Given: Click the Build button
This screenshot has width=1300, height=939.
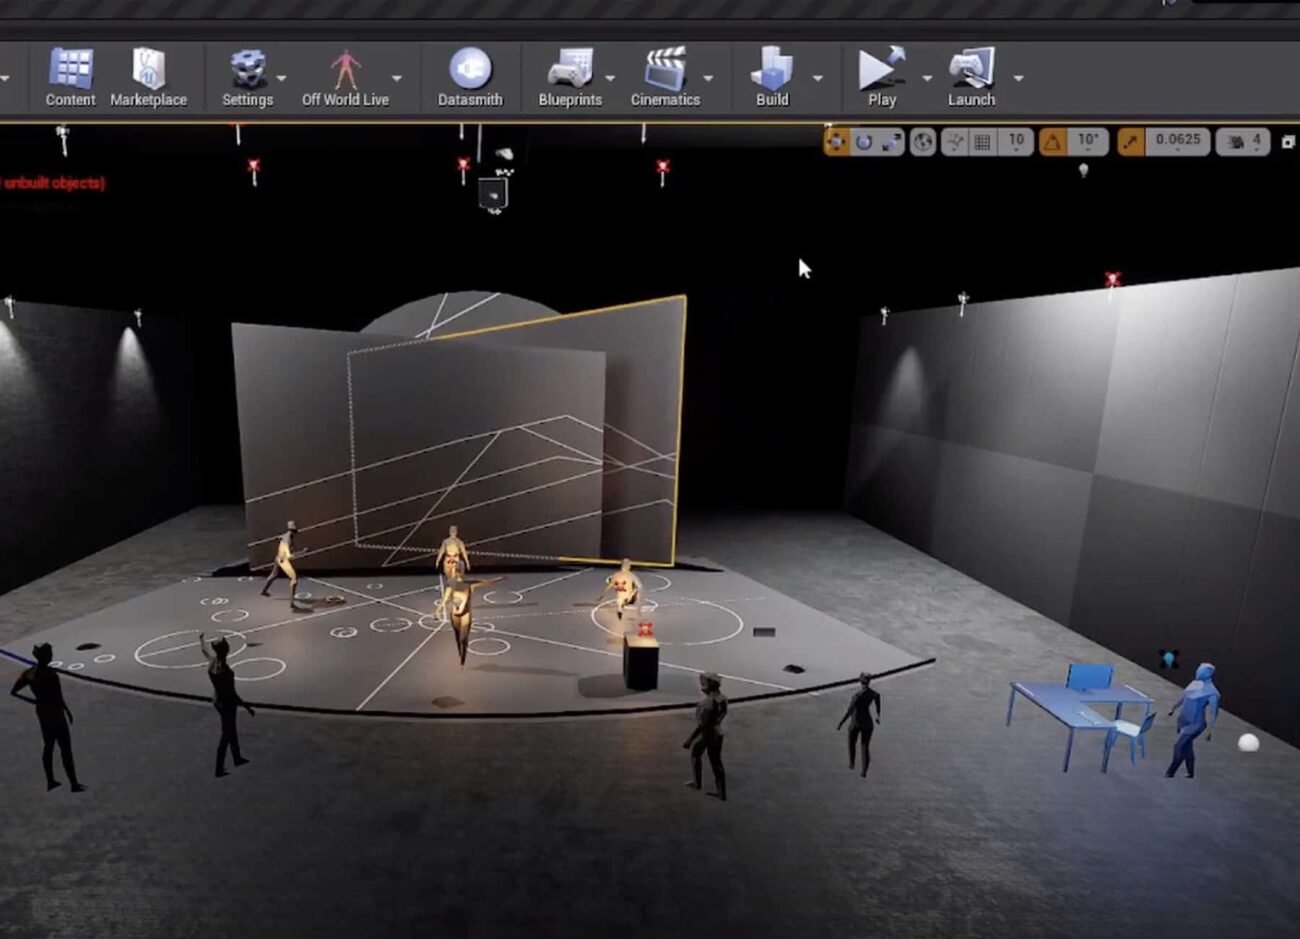Looking at the screenshot, I should coord(771,77).
